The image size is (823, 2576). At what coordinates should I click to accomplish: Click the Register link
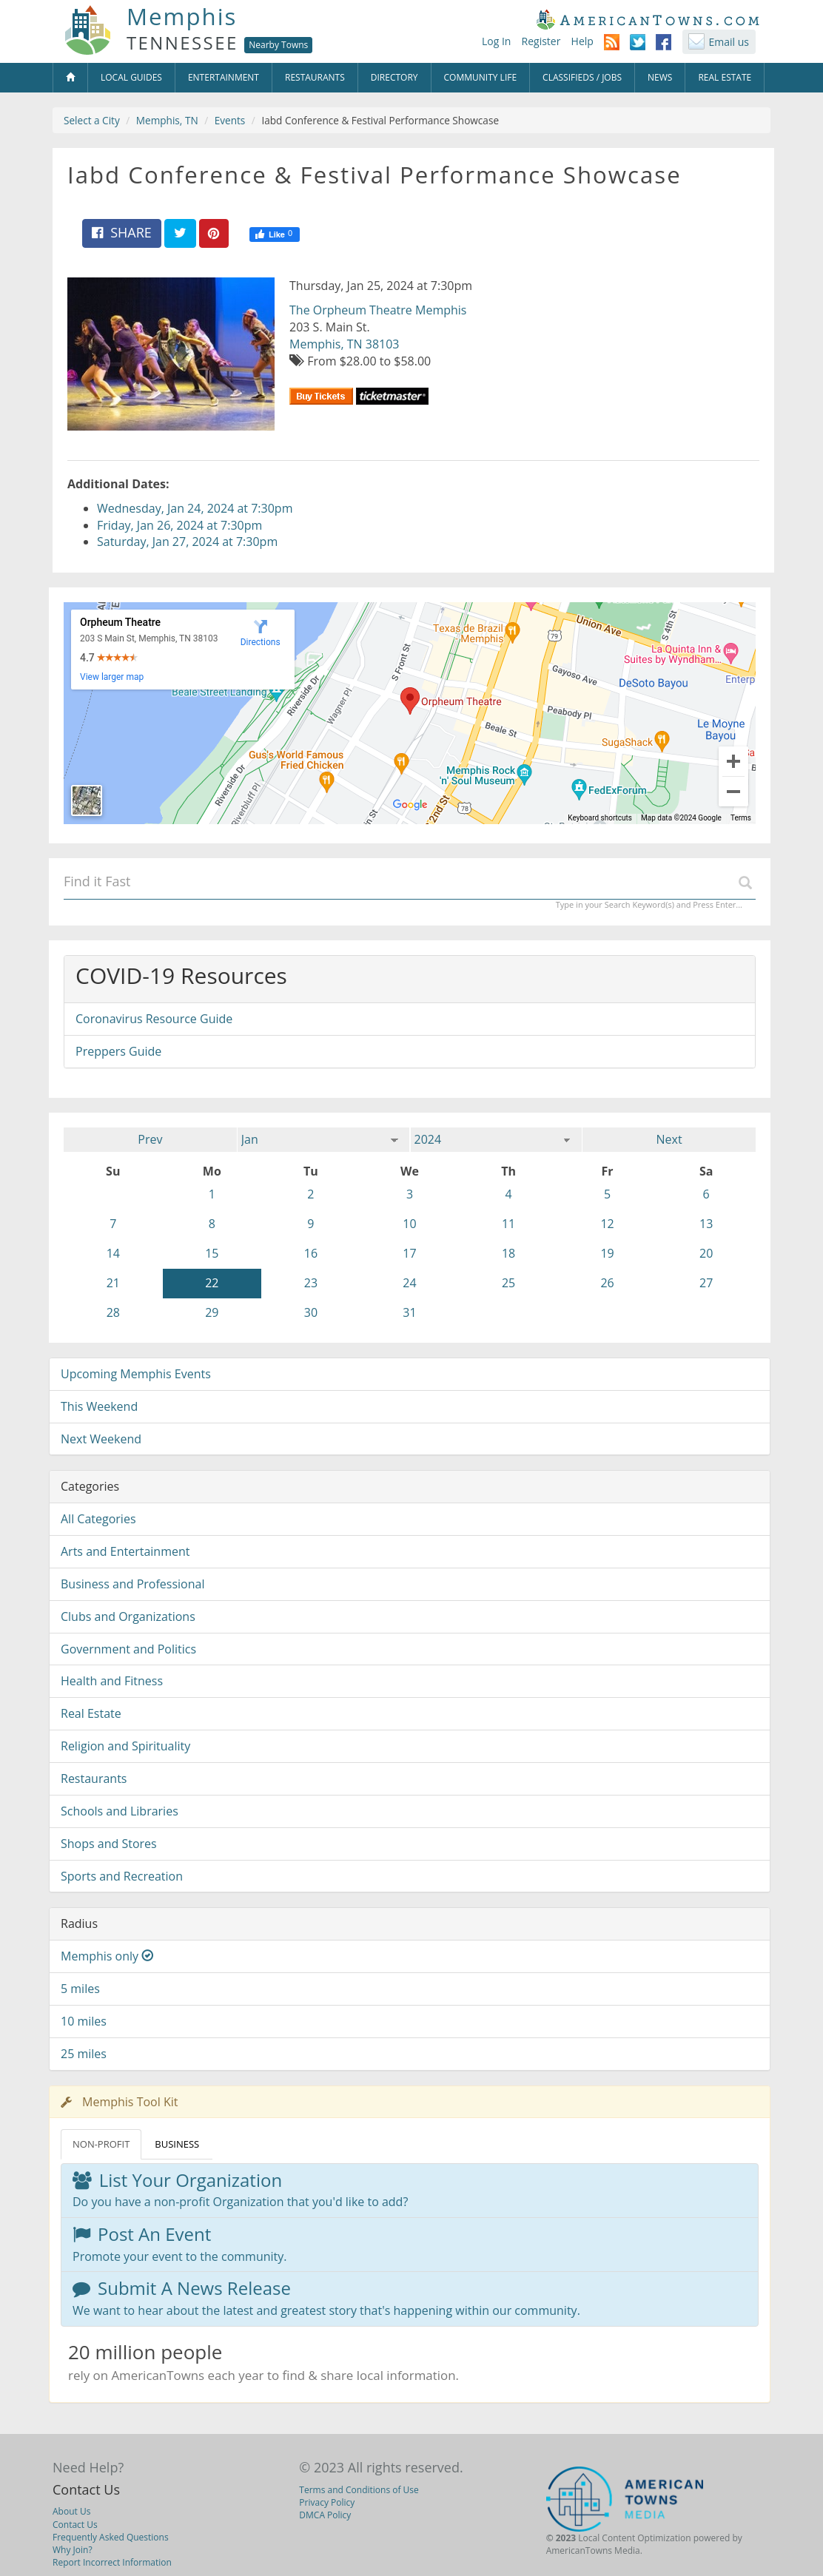coord(540,42)
